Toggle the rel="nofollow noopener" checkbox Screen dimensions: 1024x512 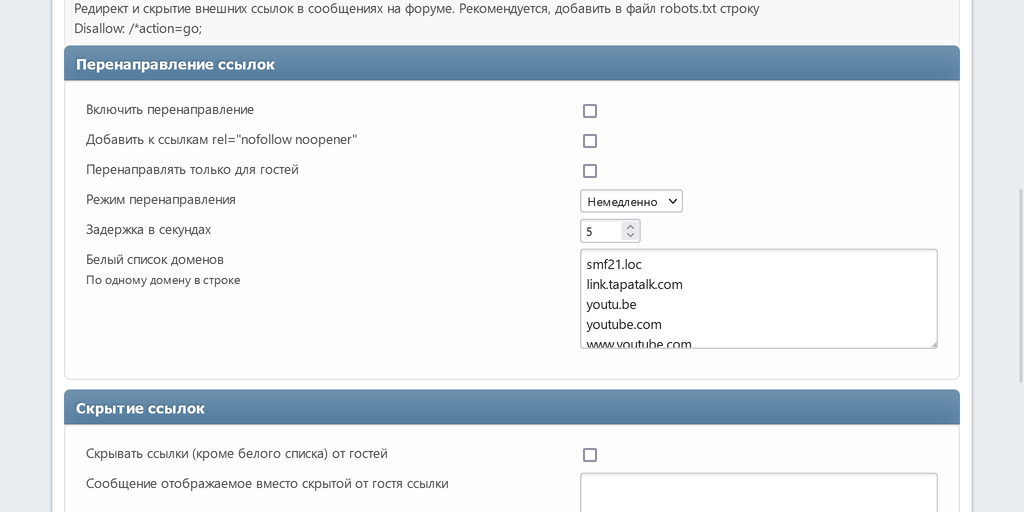point(590,141)
